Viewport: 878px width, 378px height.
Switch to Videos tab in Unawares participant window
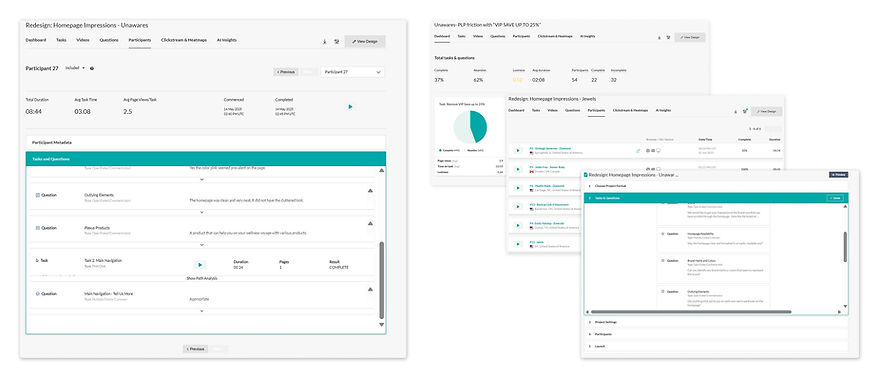tap(83, 40)
